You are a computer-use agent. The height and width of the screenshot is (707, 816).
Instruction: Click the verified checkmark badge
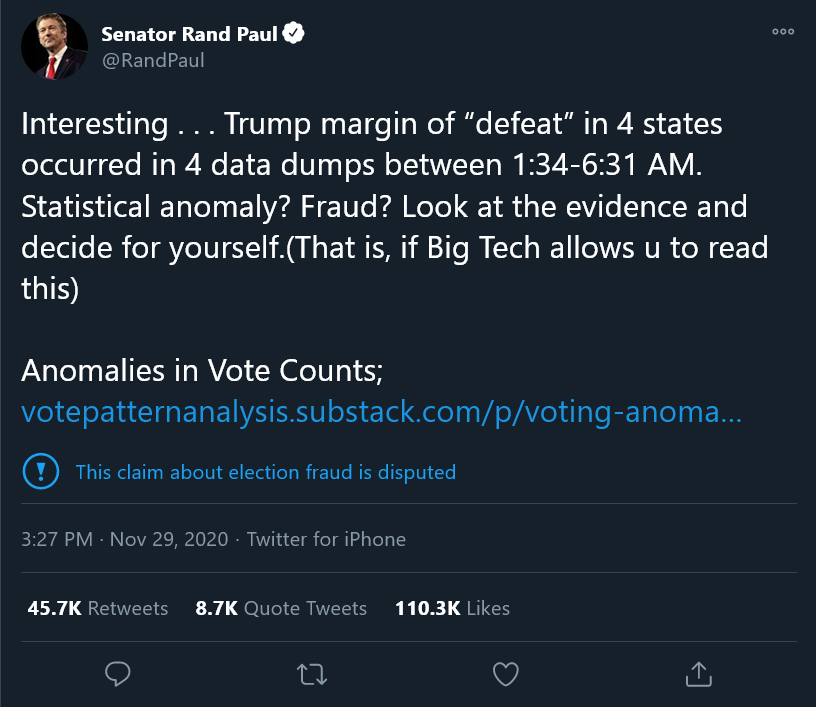click(294, 33)
